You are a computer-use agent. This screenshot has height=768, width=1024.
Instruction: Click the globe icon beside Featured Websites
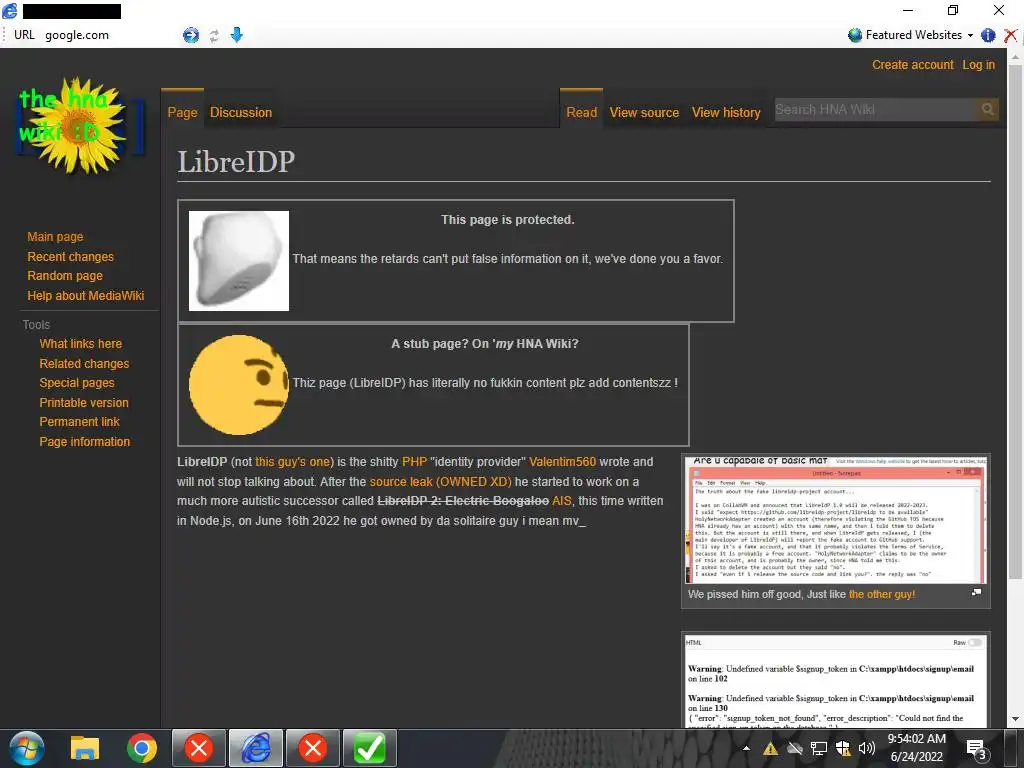coord(854,35)
